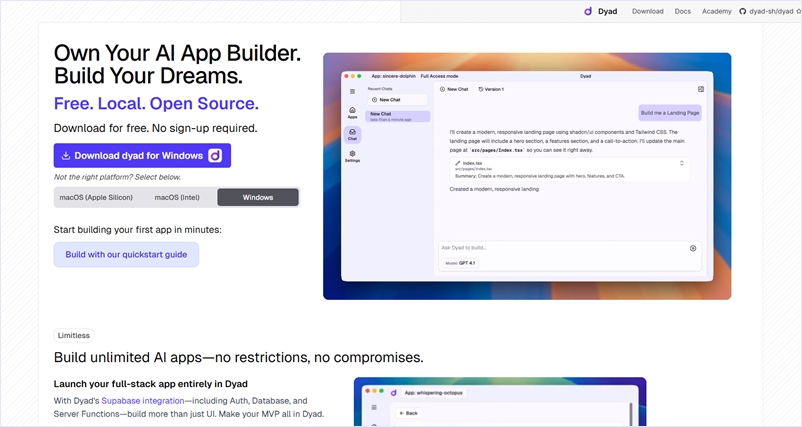Go to Academy in the top navigation
Image resolution: width=802 pixels, height=427 pixels.
pyautogui.click(x=716, y=11)
